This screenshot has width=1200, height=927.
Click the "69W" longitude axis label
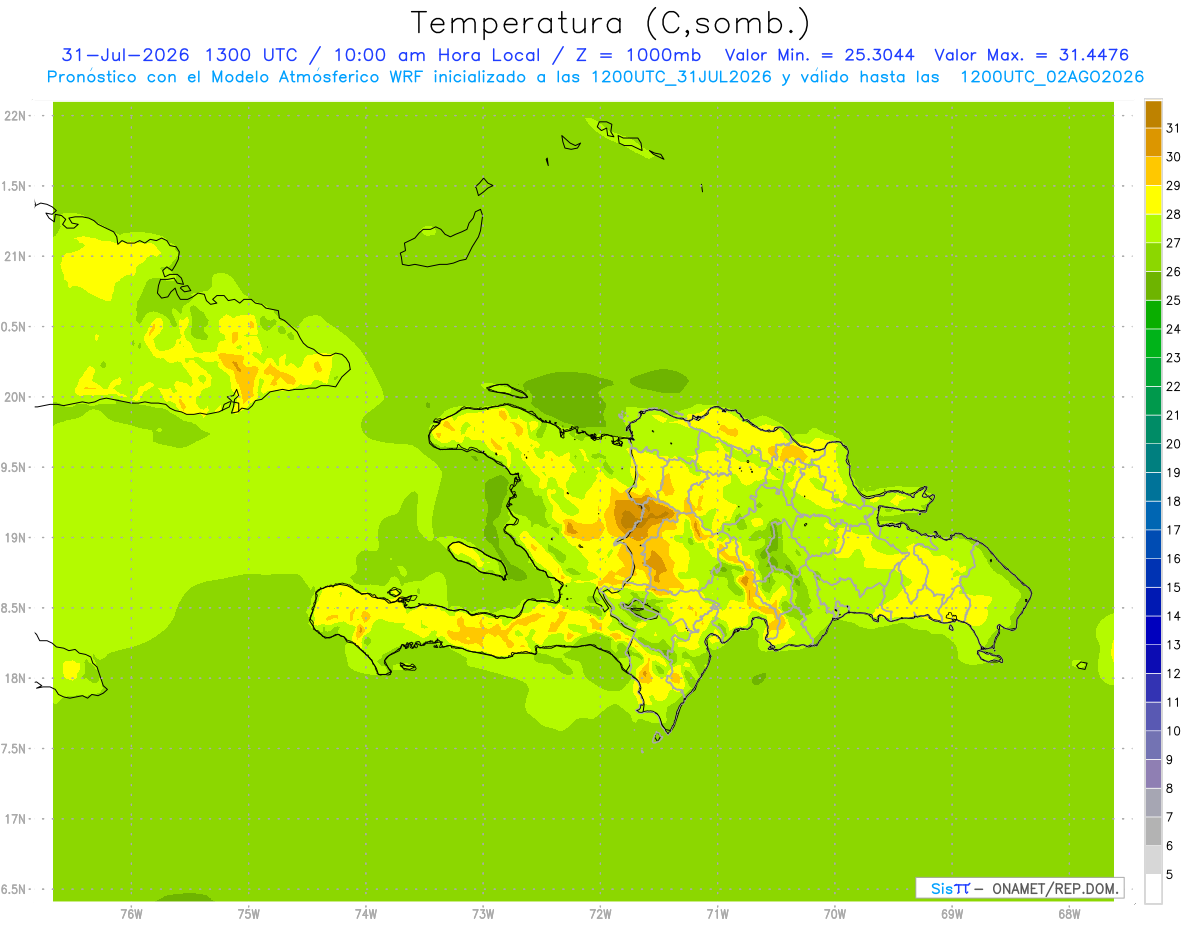[x=951, y=914]
